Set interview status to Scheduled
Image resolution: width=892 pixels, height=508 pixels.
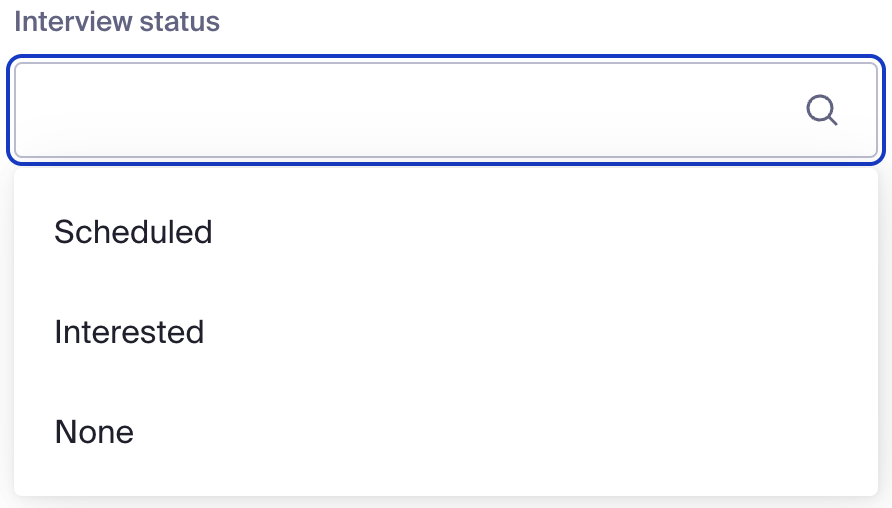(133, 232)
